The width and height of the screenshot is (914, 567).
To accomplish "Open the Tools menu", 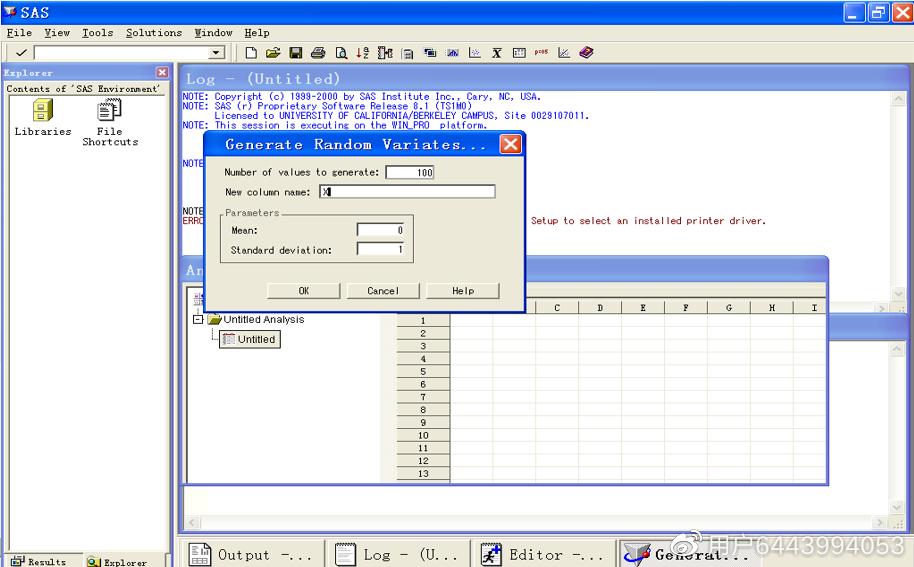I will coord(97,33).
